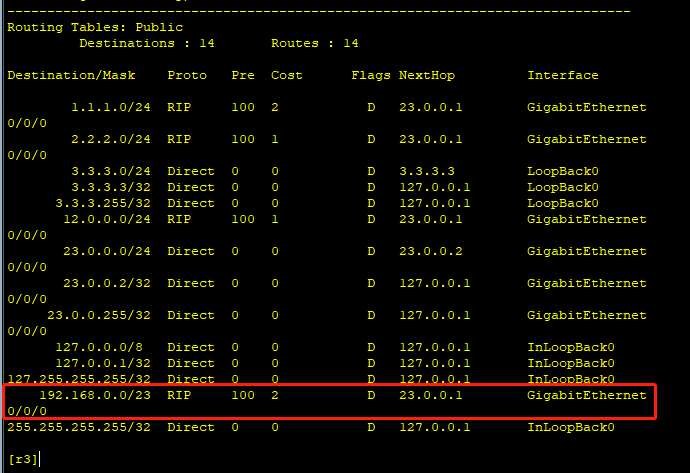
Task: Select destination 127.255.255.255/32 text
Action: [79, 379]
